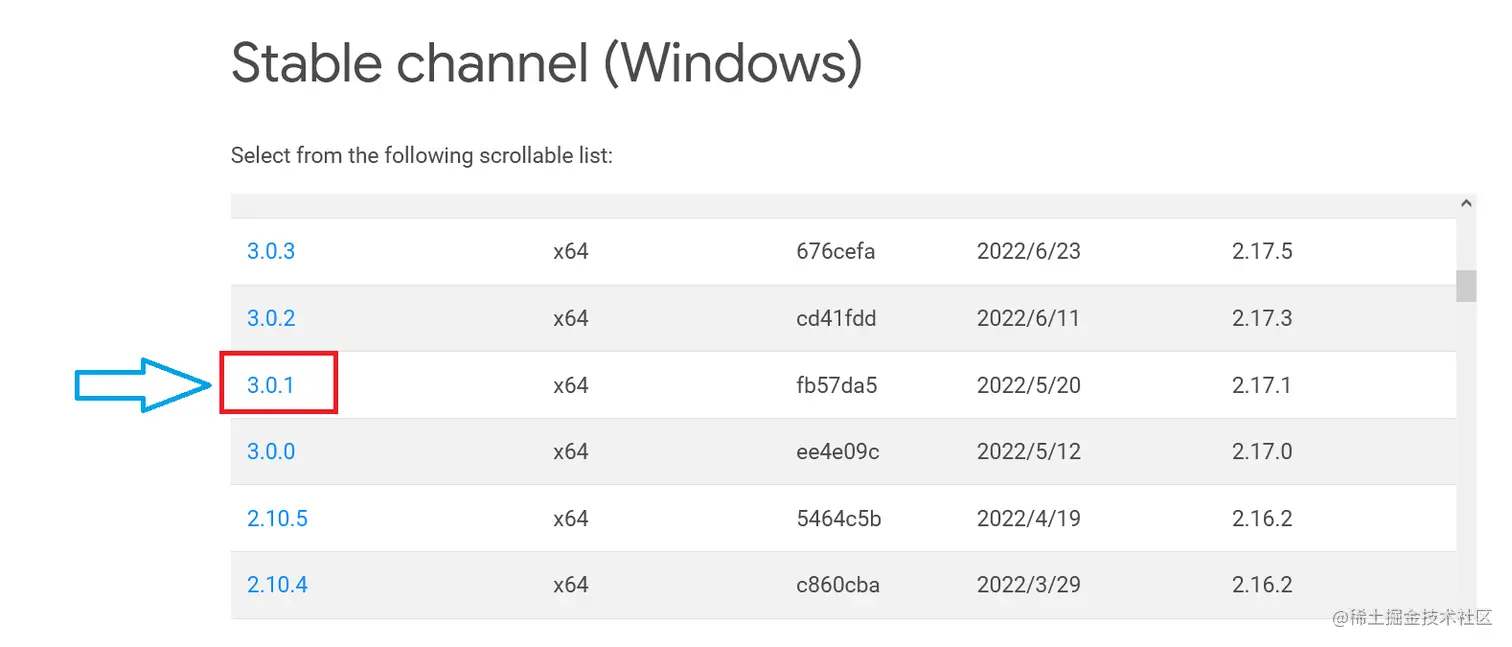Click the red-boxed 3.0.1 version link
Screen dimensions: 1512x647
(271, 385)
